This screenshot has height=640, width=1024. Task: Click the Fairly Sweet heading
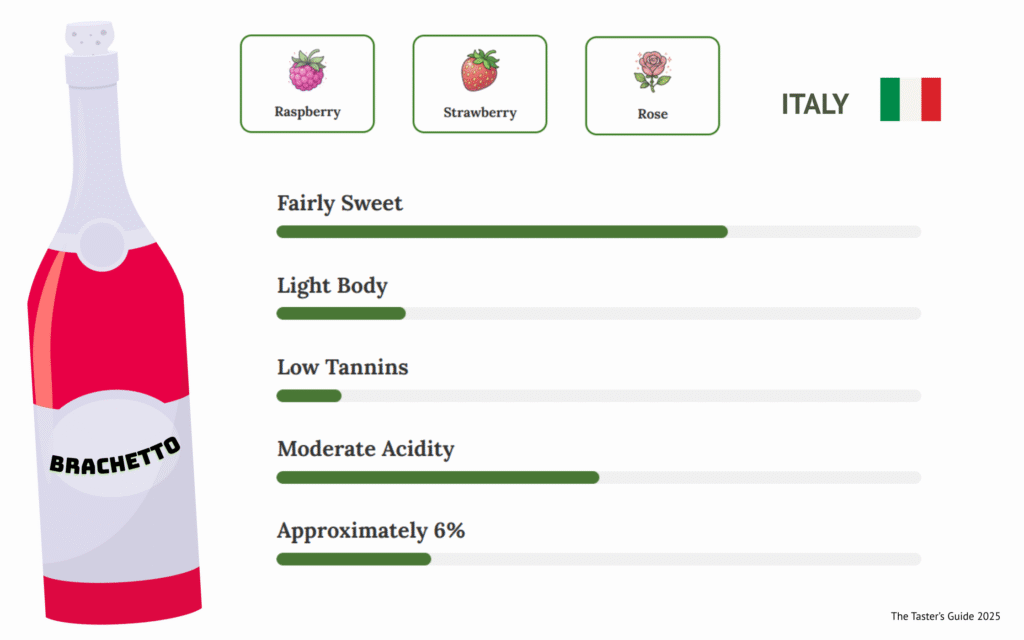340,203
